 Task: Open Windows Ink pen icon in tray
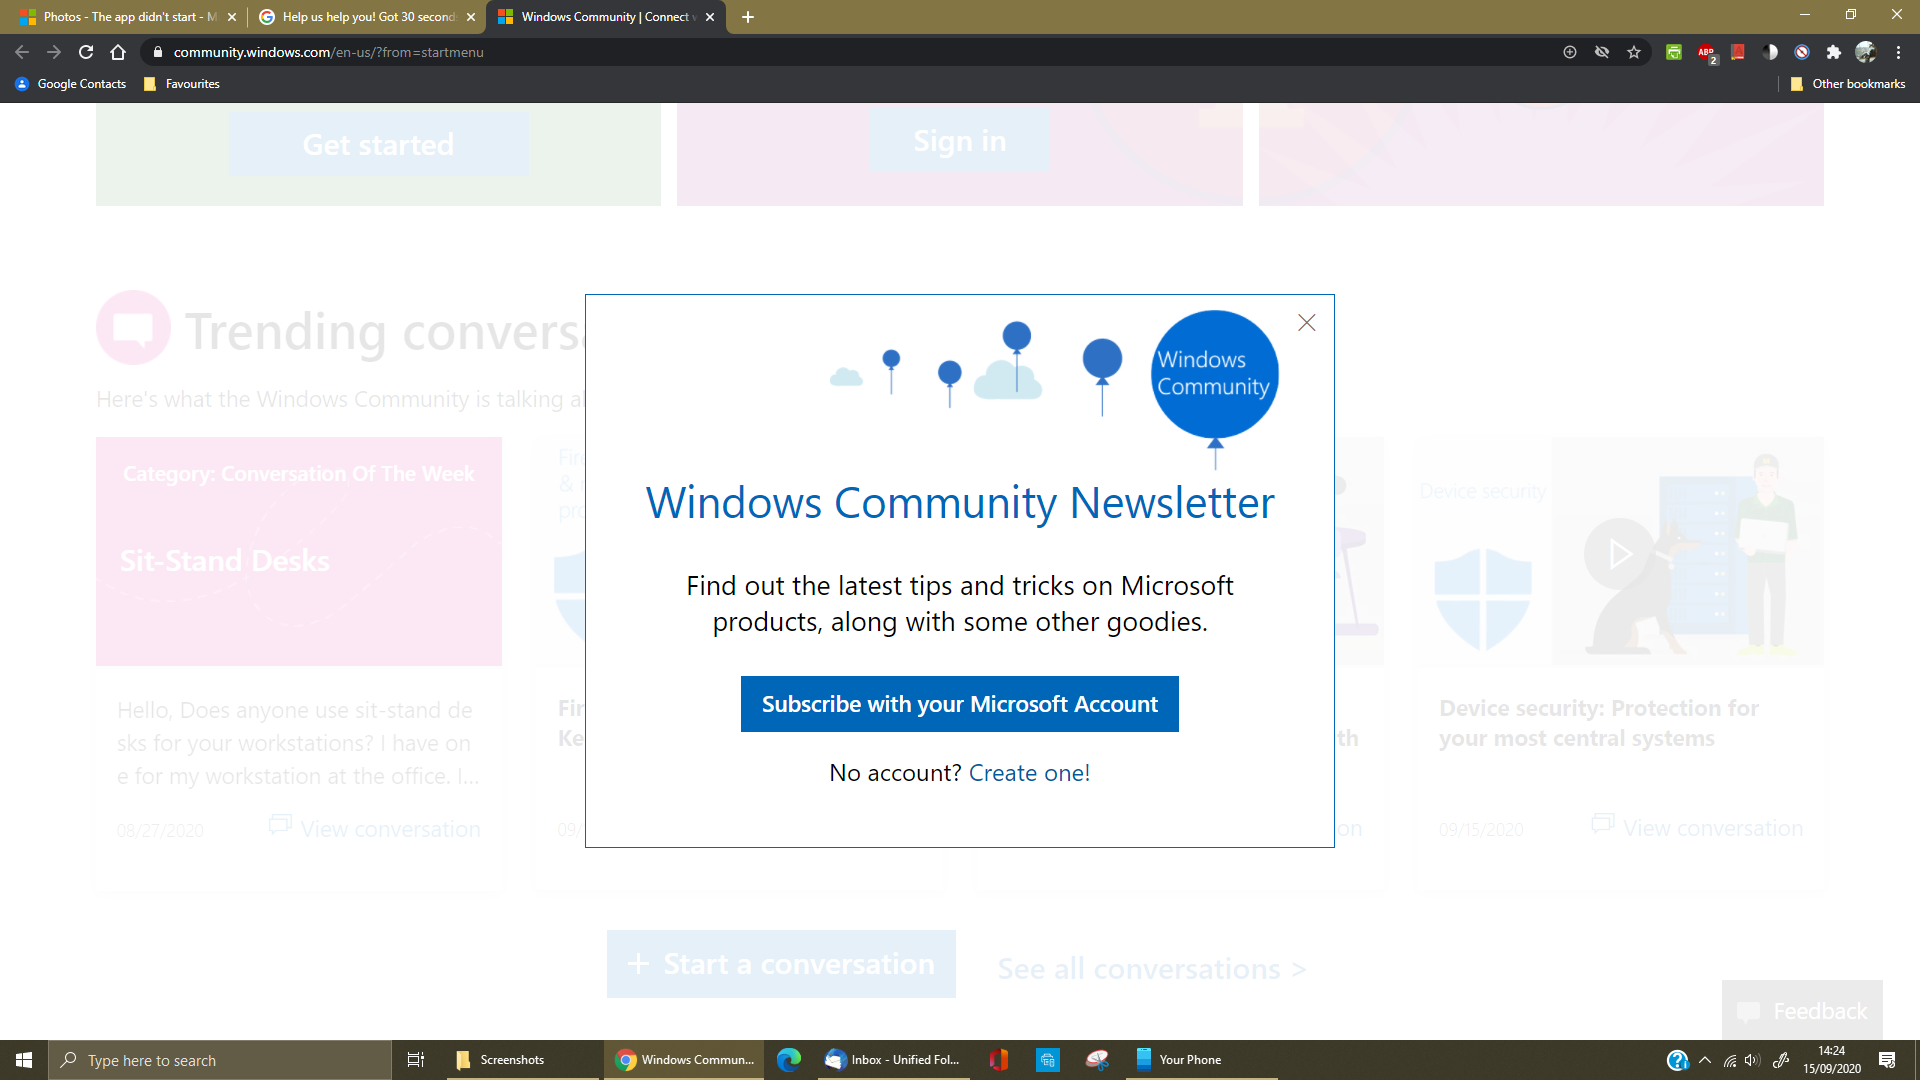(x=1781, y=1060)
